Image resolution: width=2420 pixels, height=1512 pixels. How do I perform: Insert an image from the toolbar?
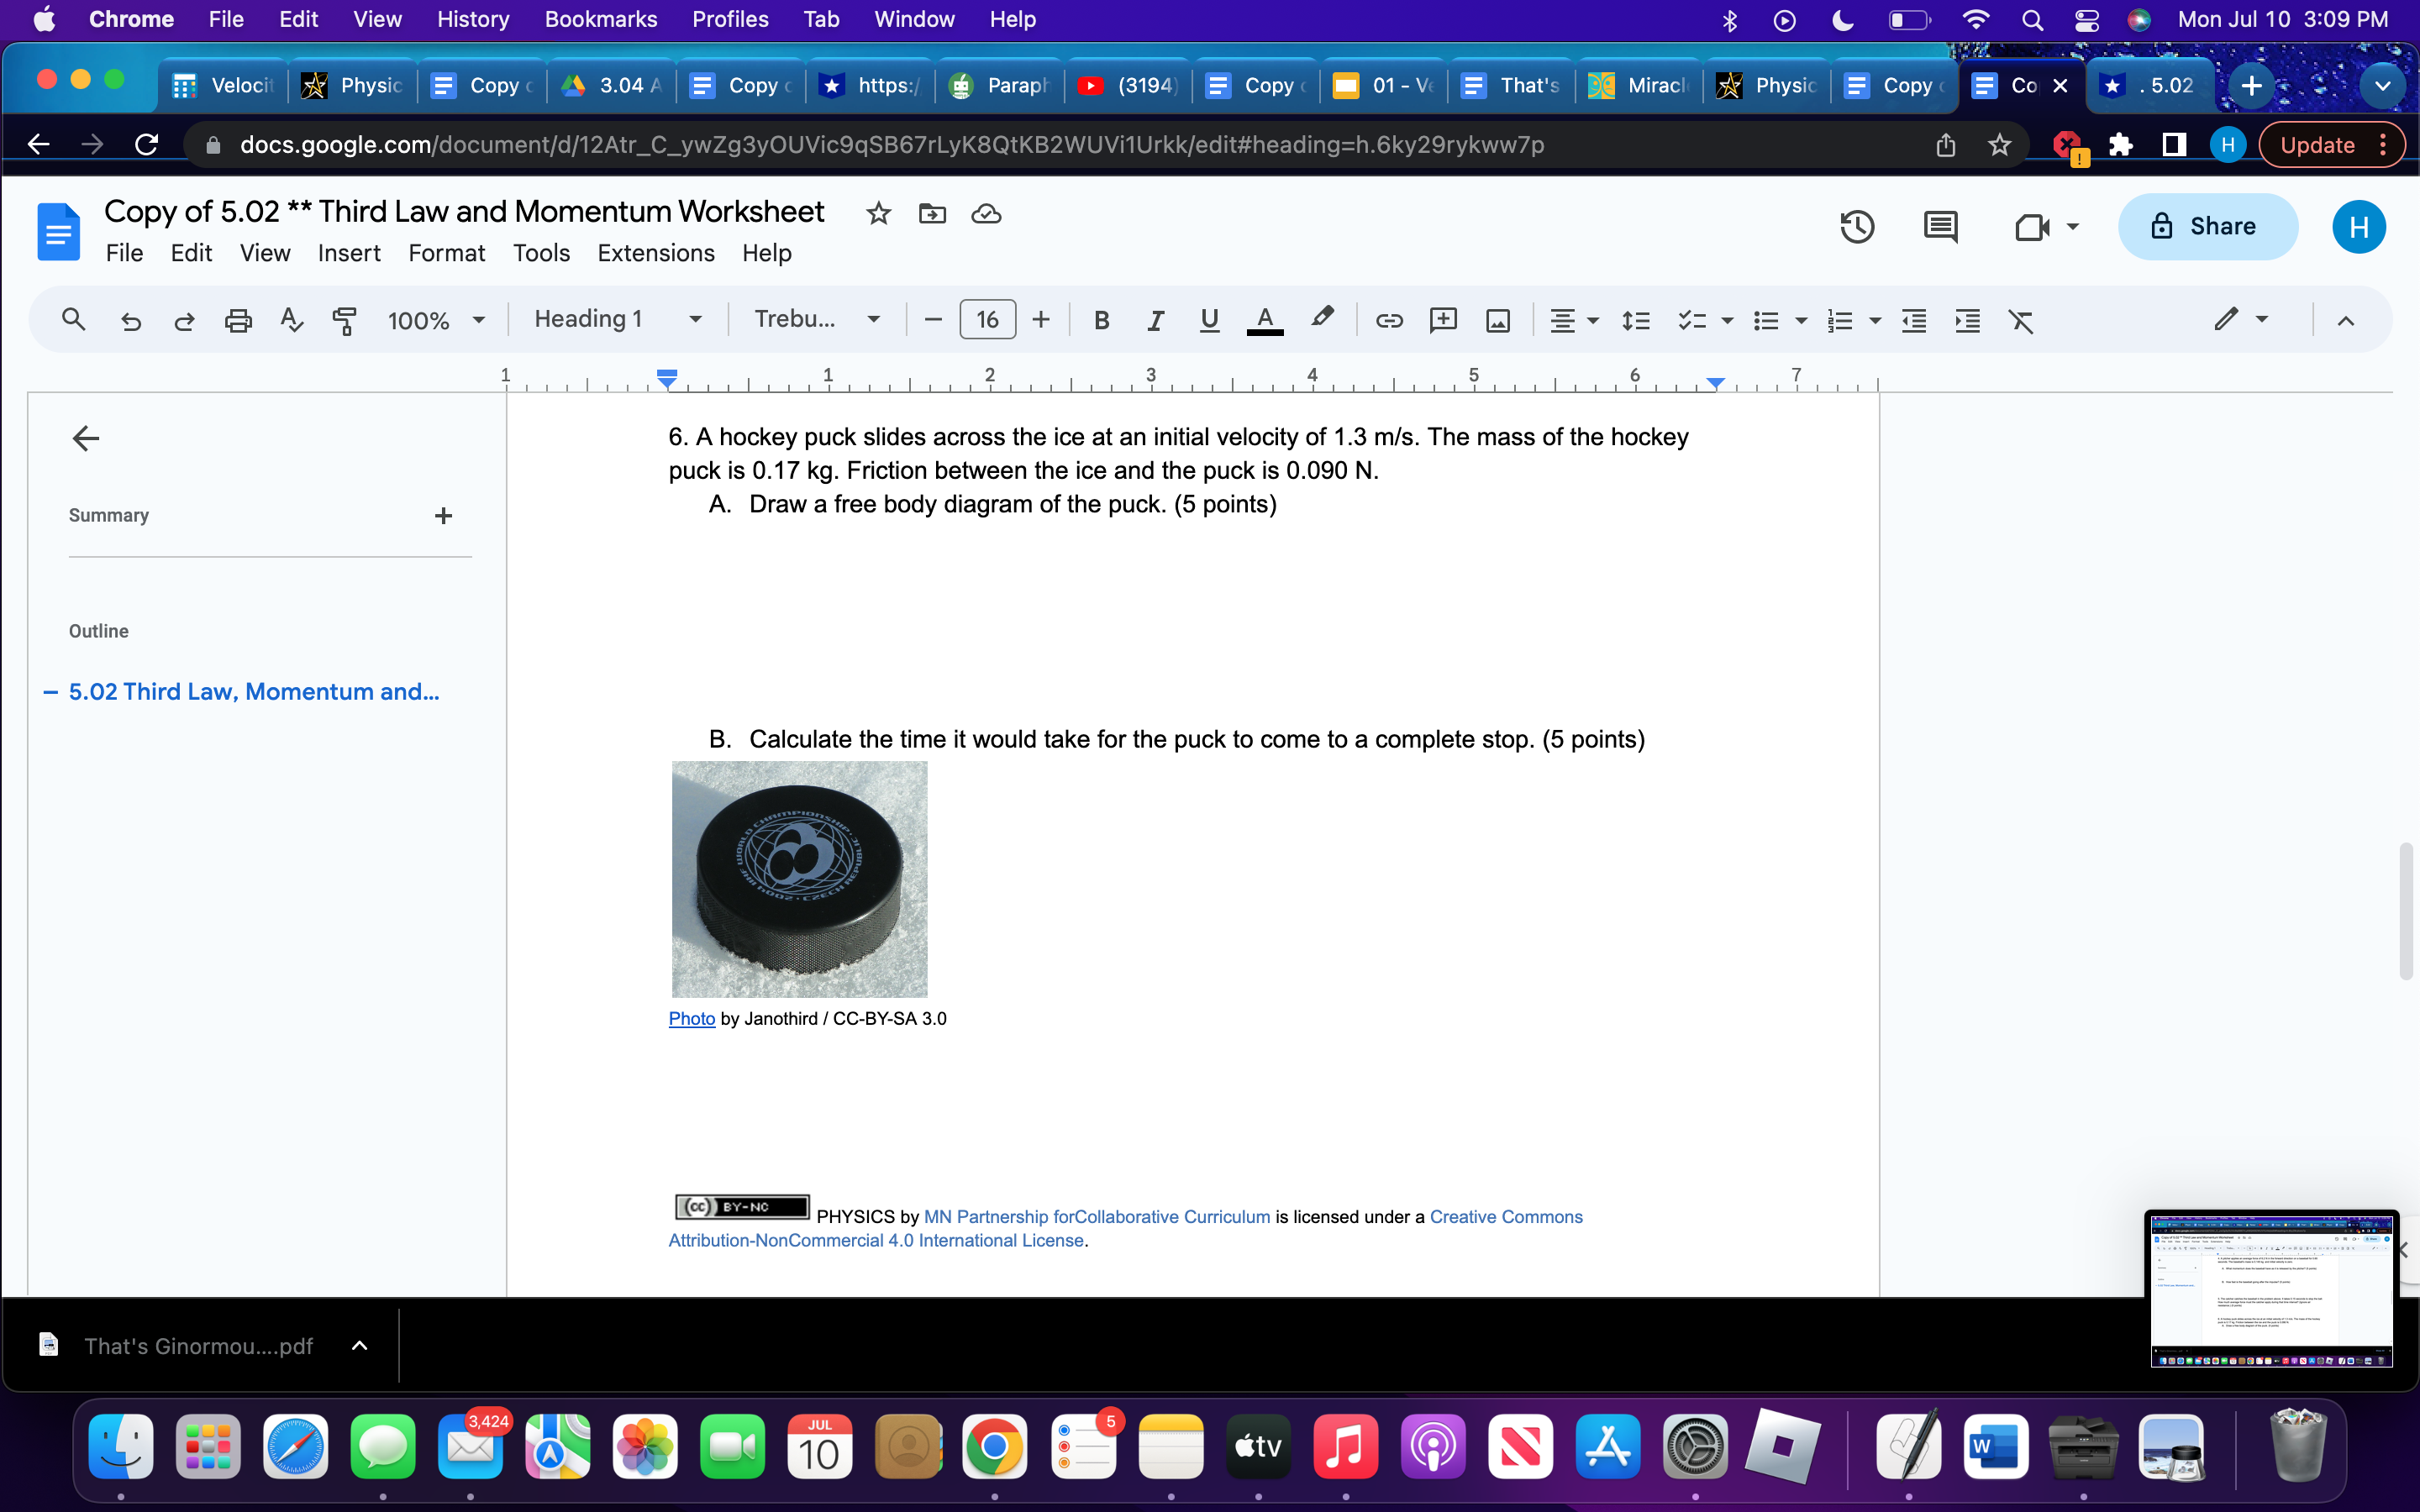click(1497, 320)
